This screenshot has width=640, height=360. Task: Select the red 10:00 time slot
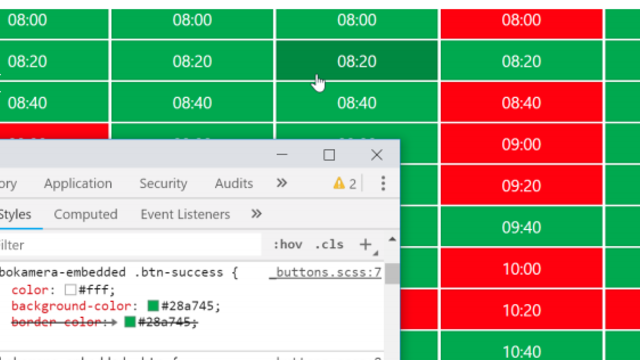pos(522,268)
